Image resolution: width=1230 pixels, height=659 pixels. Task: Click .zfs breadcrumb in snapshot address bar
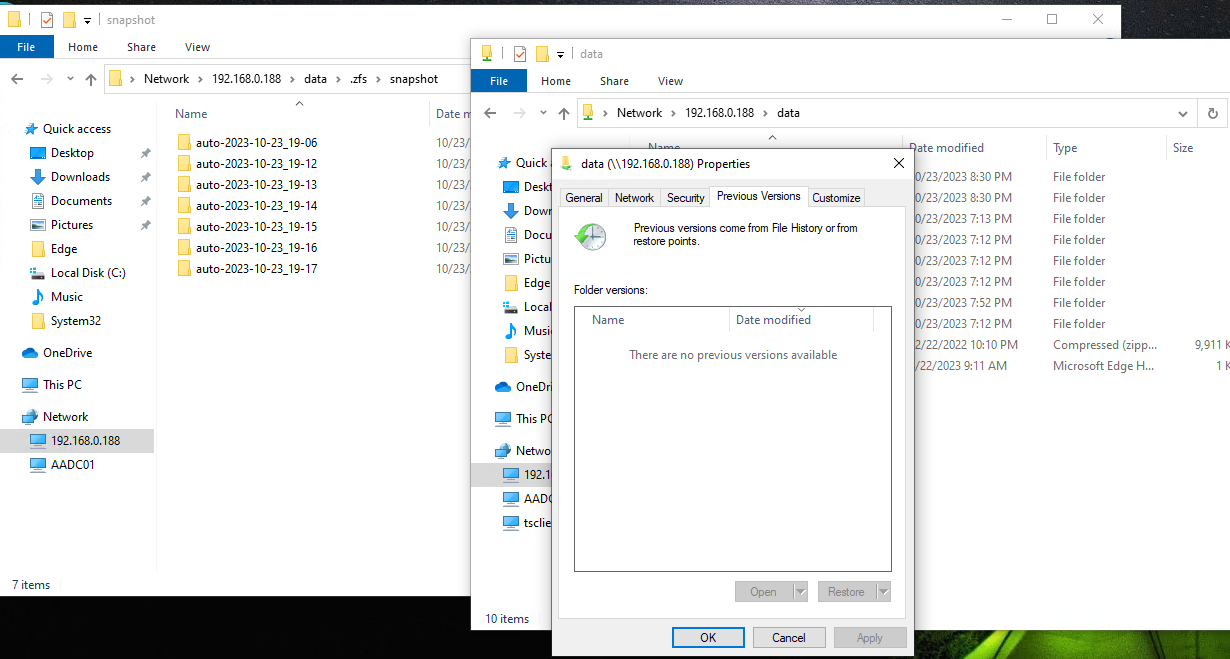[358, 79]
